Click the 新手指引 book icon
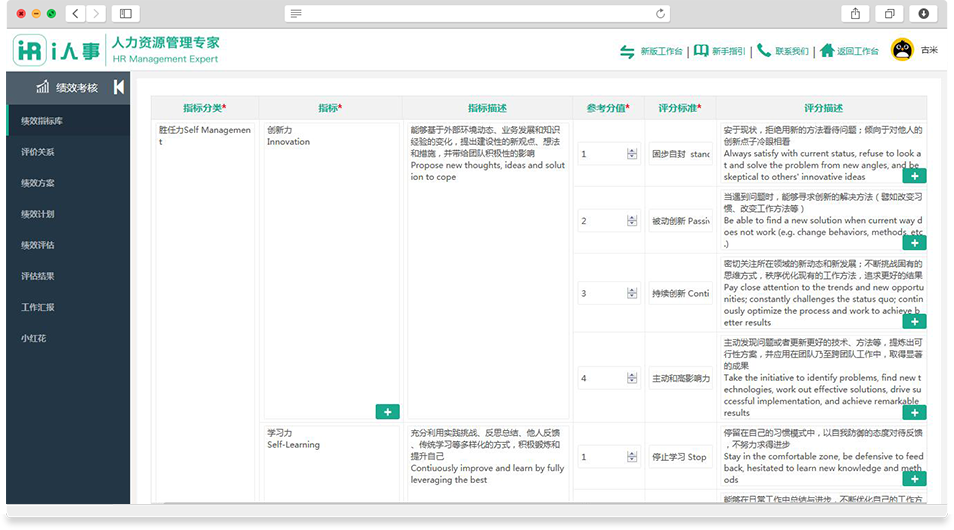The height and width of the screenshot is (530, 954). tap(701, 51)
